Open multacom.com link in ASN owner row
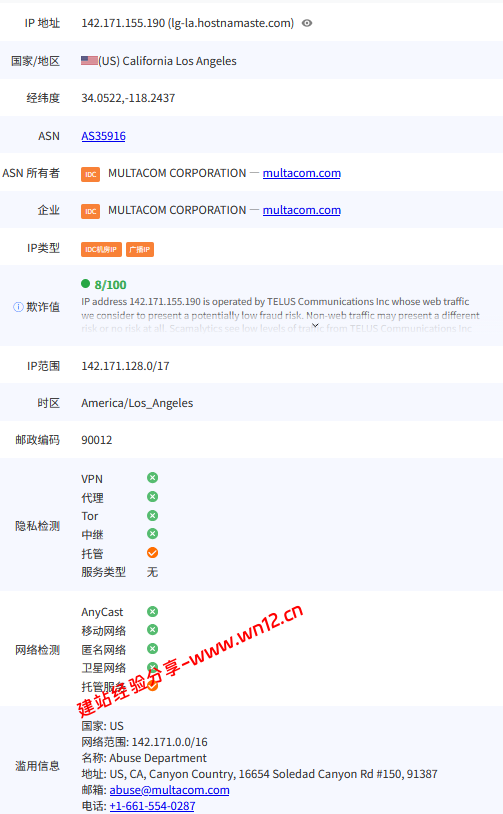This screenshot has height=814, width=503. coord(302,173)
